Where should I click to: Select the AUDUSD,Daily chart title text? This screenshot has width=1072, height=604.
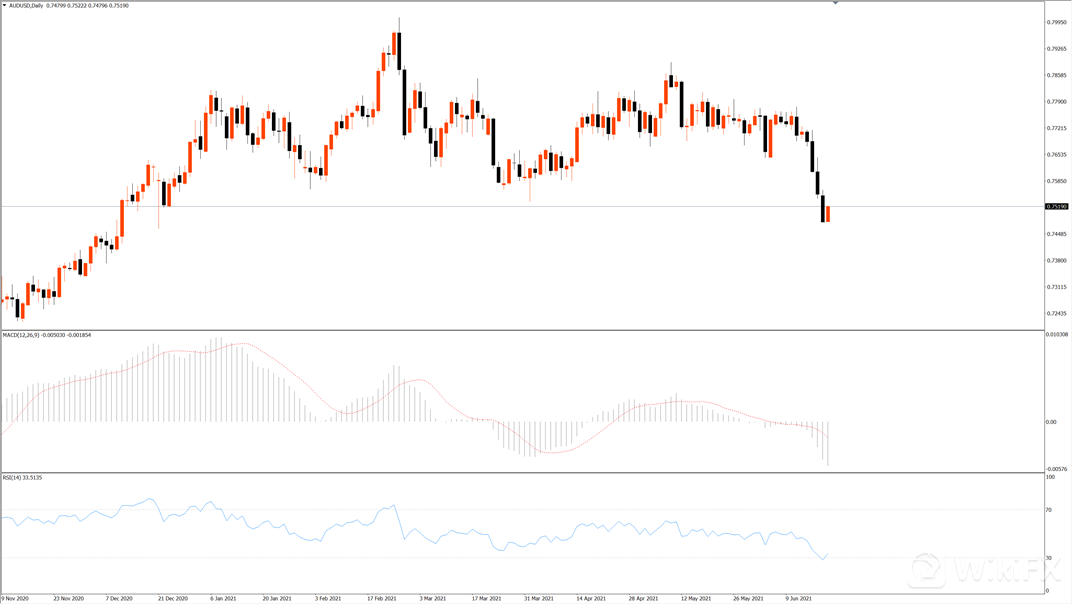[x=27, y=6]
